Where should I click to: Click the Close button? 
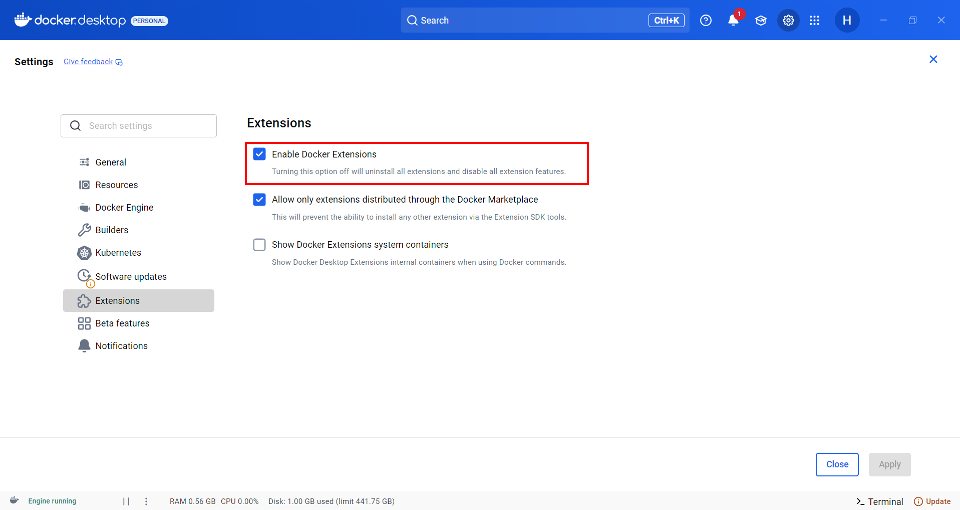pyautogui.click(x=837, y=464)
